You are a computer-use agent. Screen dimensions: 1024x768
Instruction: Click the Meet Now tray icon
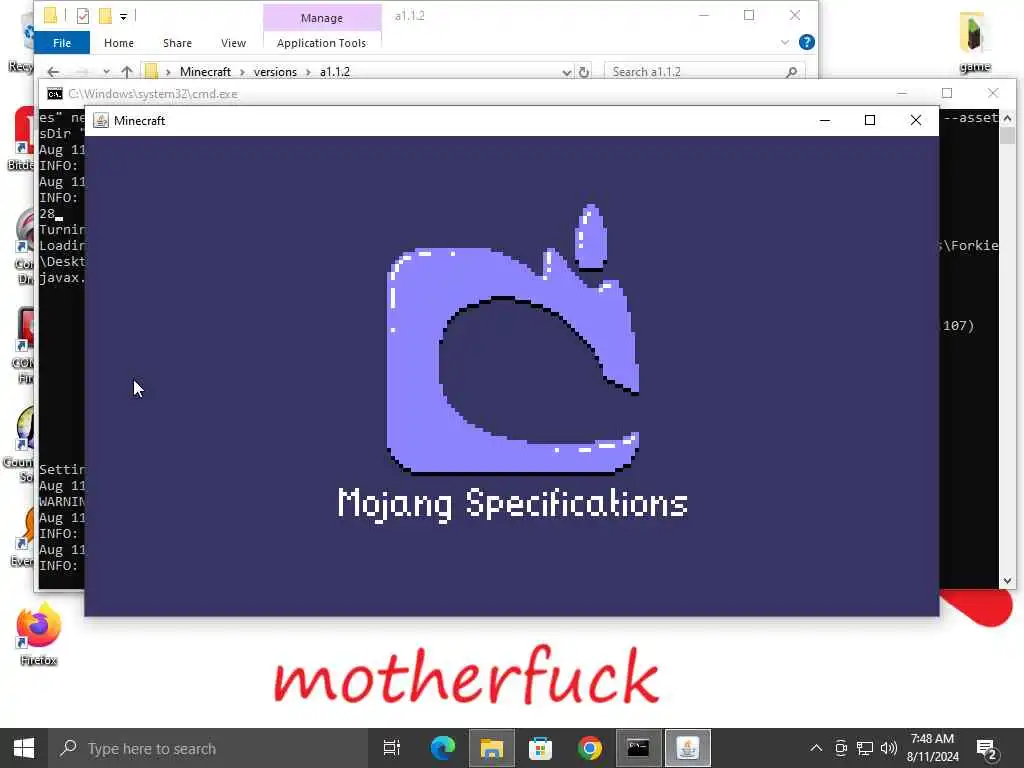pos(841,748)
